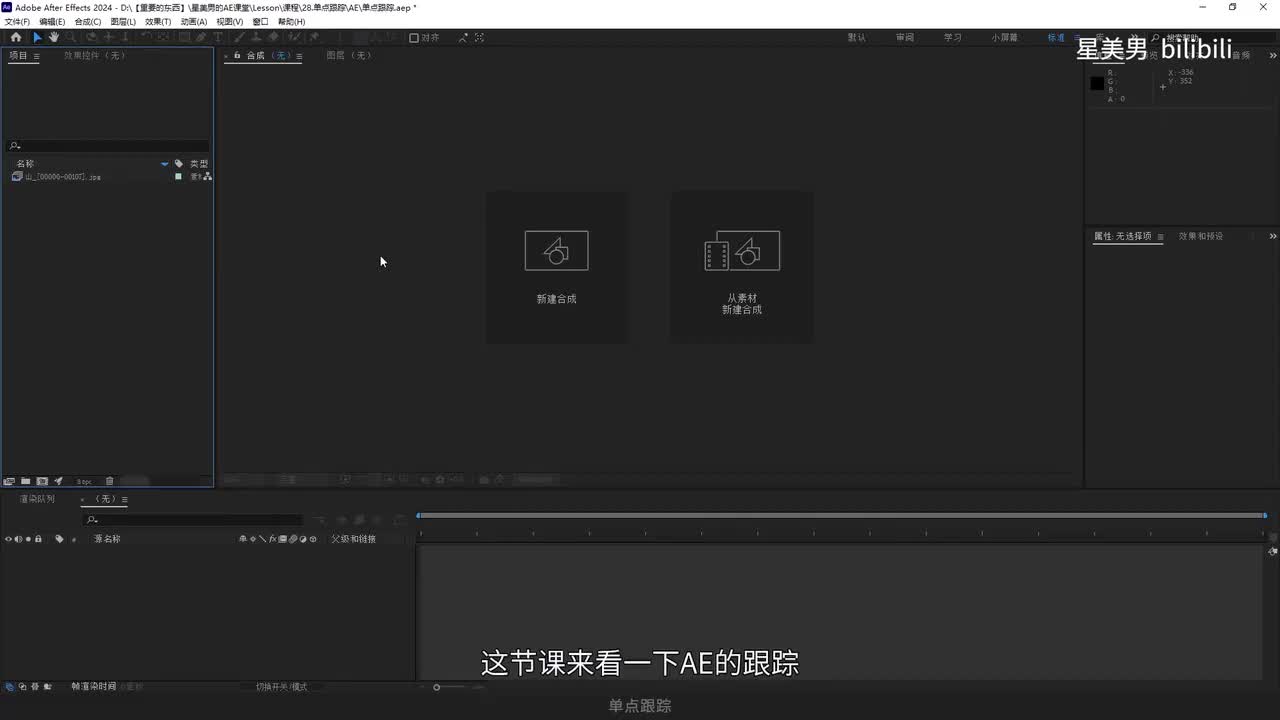Click the label tag column header

click(x=59, y=539)
